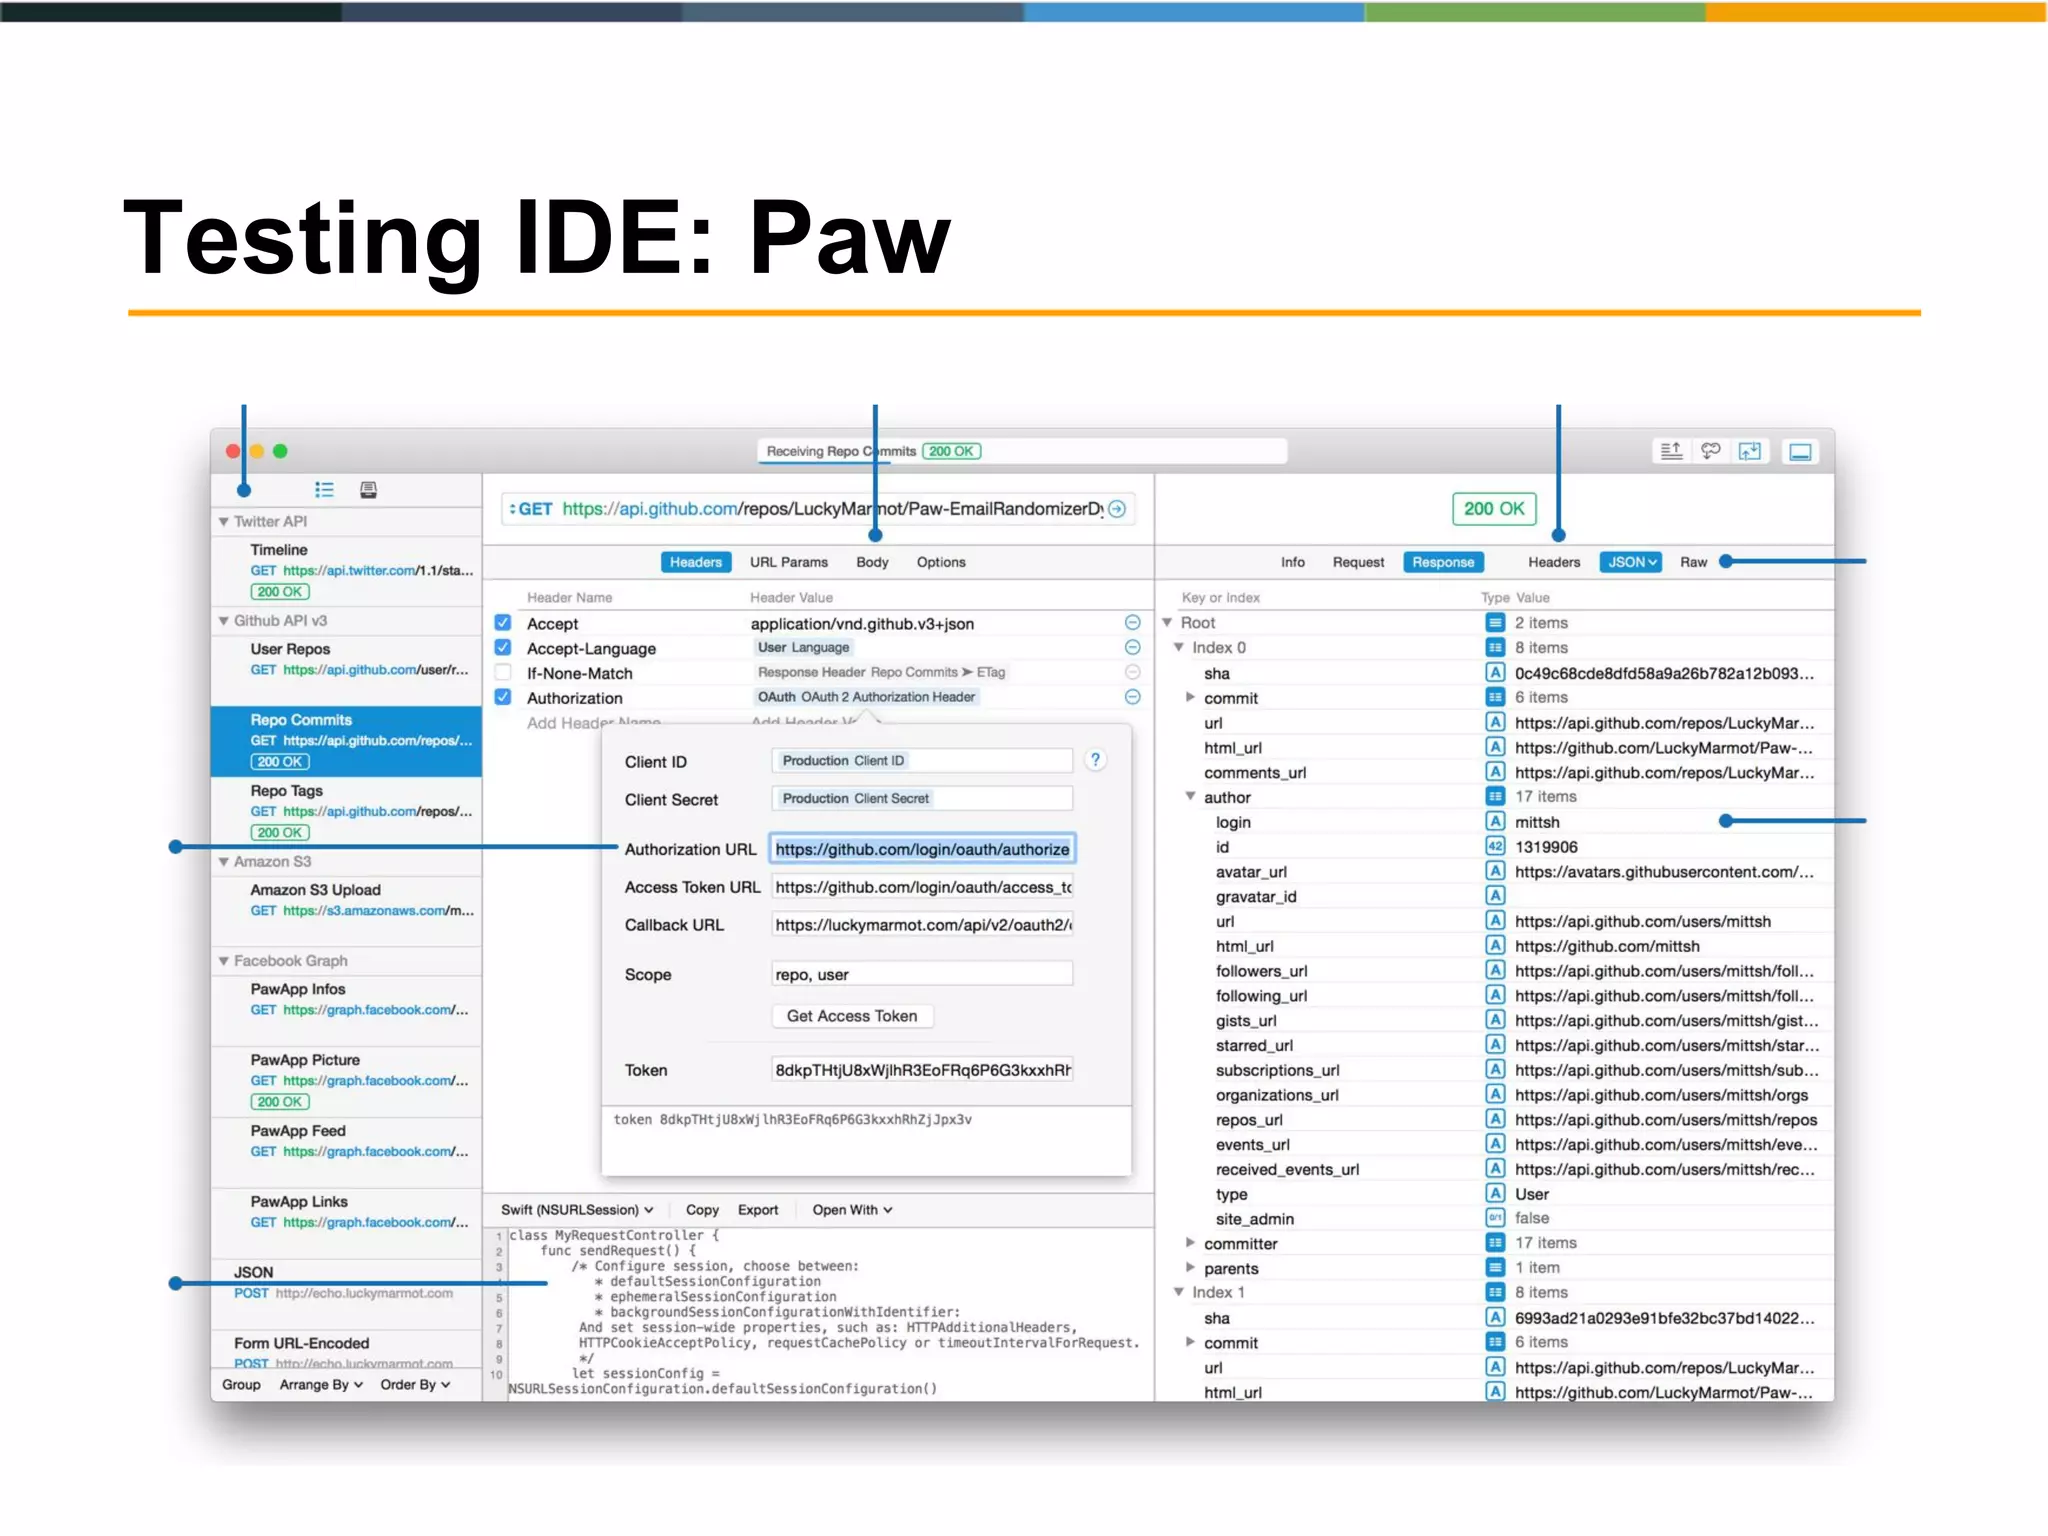Collapse the Github API v3 group

pyautogui.click(x=224, y=621)
